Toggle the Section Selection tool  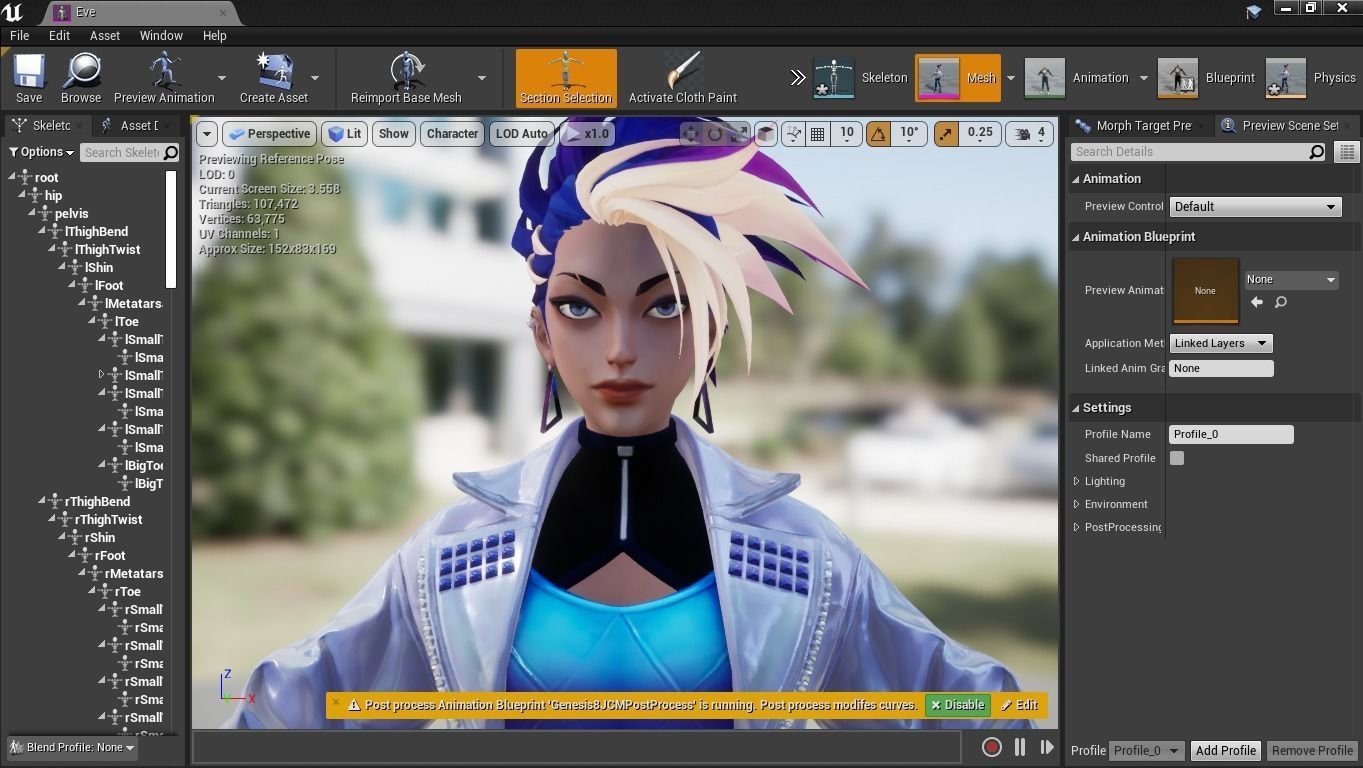click(x=566, y=78)
